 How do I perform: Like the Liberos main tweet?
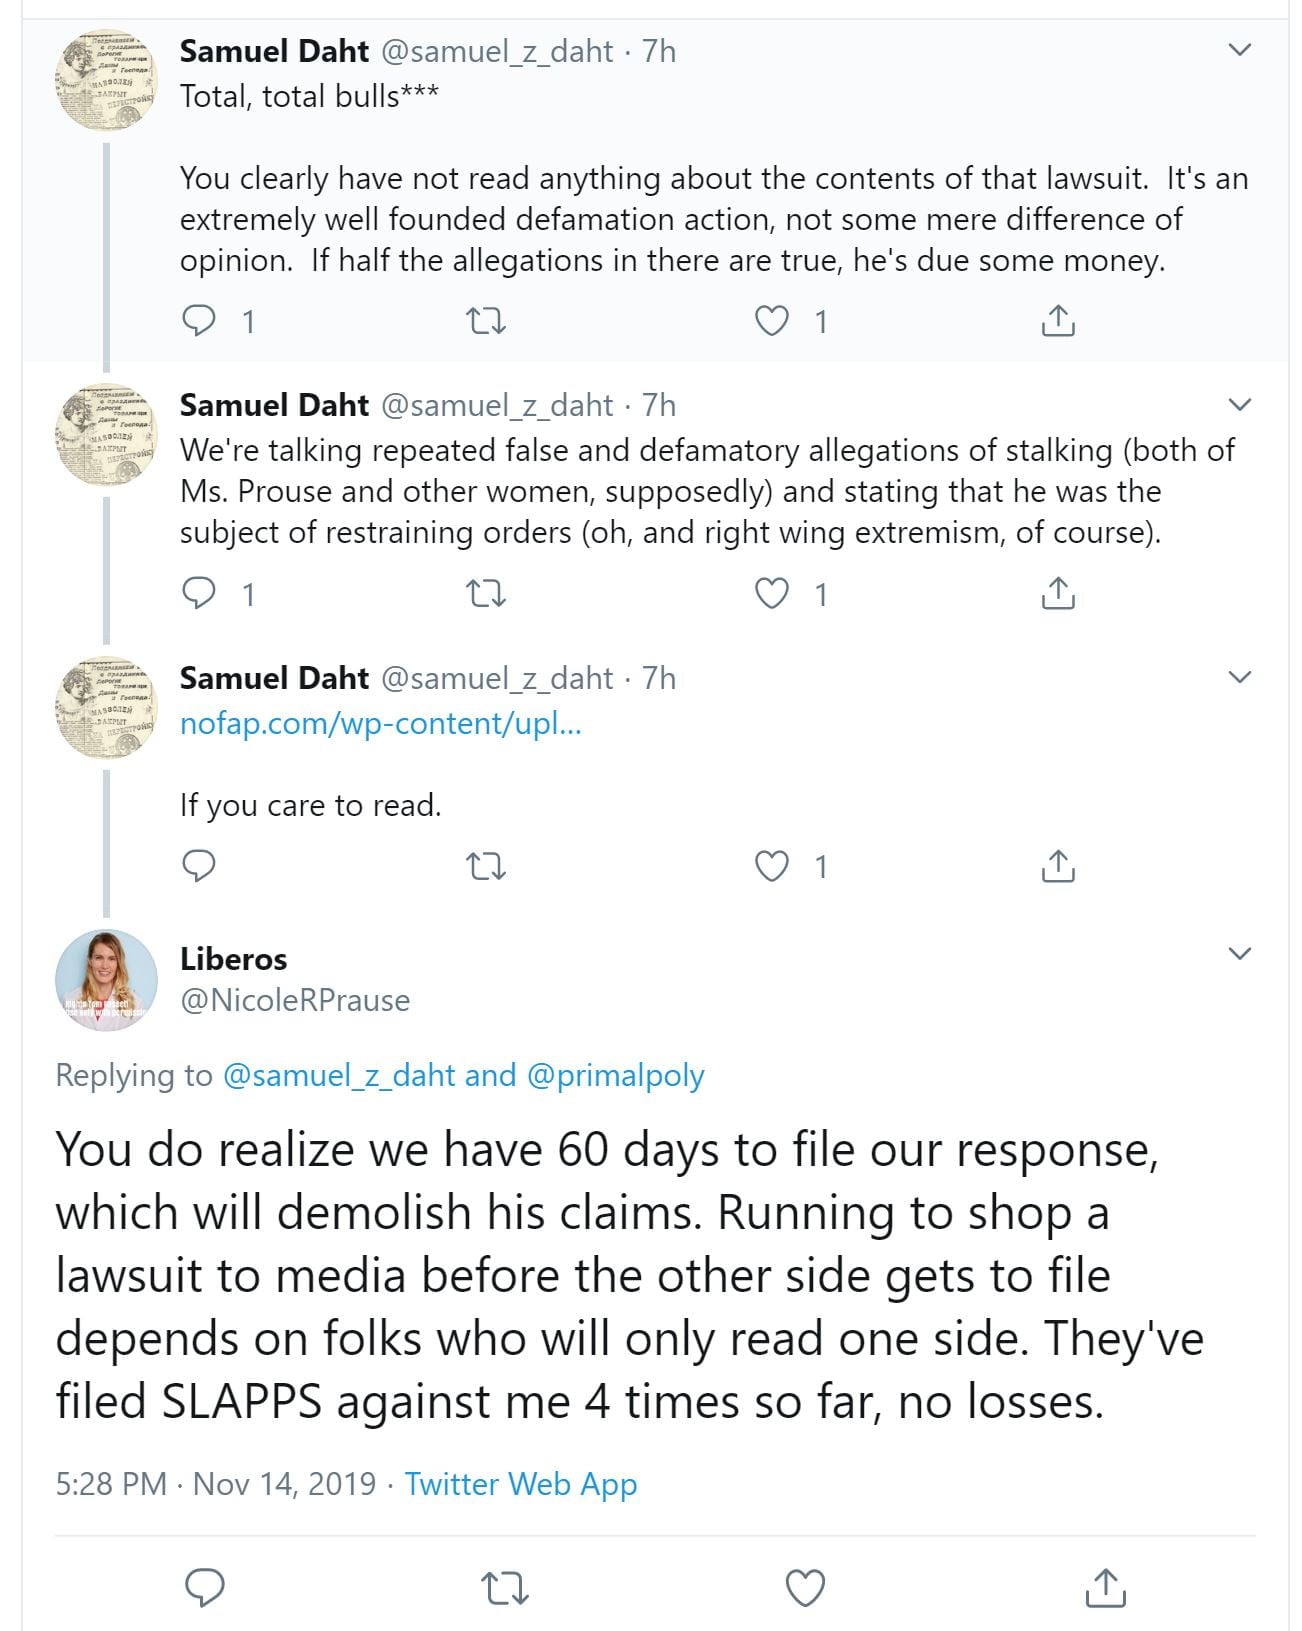coord(805,1587)
